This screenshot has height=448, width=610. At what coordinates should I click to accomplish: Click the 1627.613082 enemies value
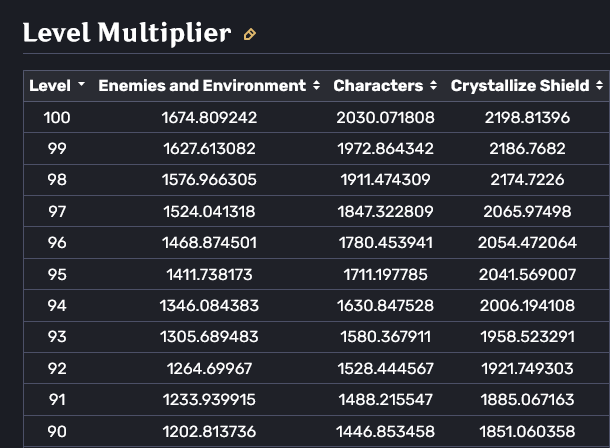209,149
